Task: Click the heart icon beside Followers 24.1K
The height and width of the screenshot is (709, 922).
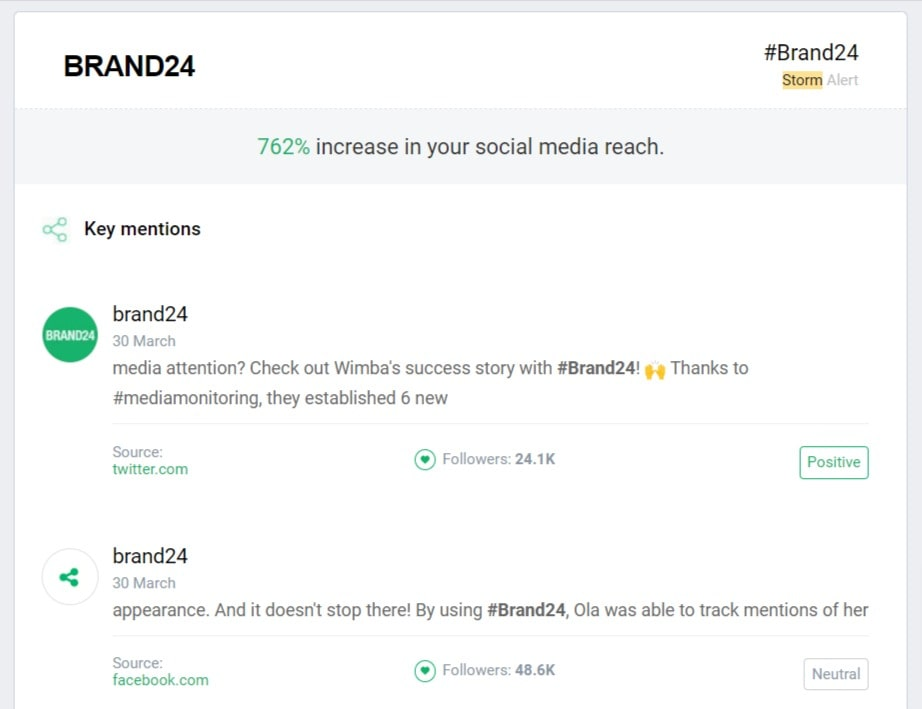Action: (425, 459)
